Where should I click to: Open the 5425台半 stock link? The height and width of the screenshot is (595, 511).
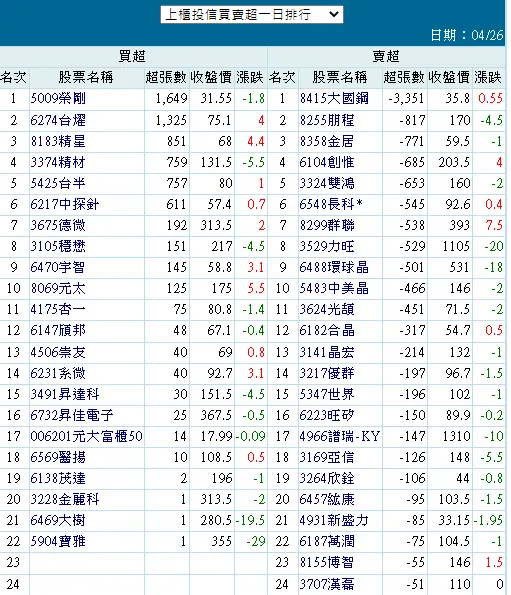pos(58,183)
